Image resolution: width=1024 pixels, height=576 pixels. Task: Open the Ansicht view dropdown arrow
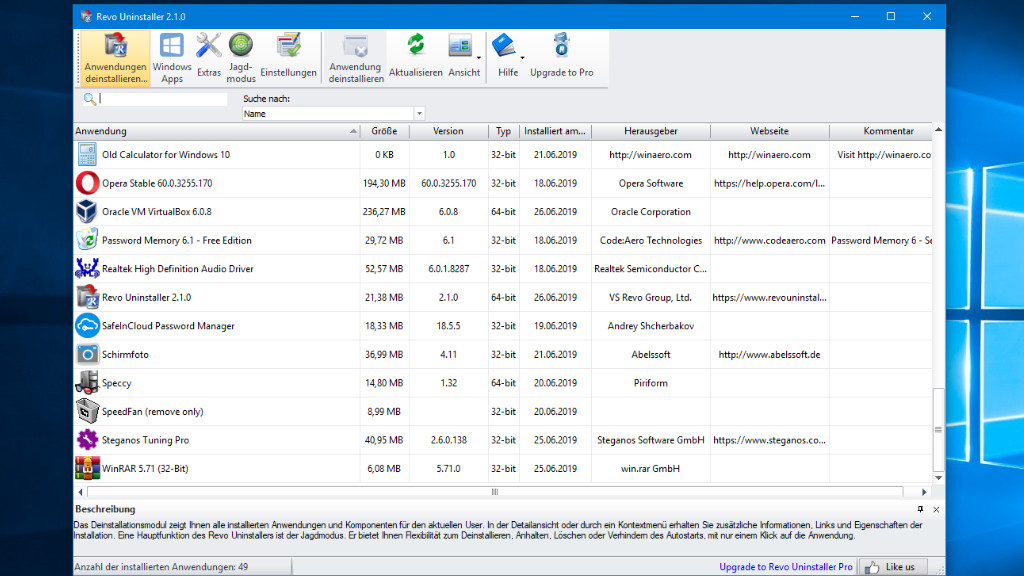point(479,58)
